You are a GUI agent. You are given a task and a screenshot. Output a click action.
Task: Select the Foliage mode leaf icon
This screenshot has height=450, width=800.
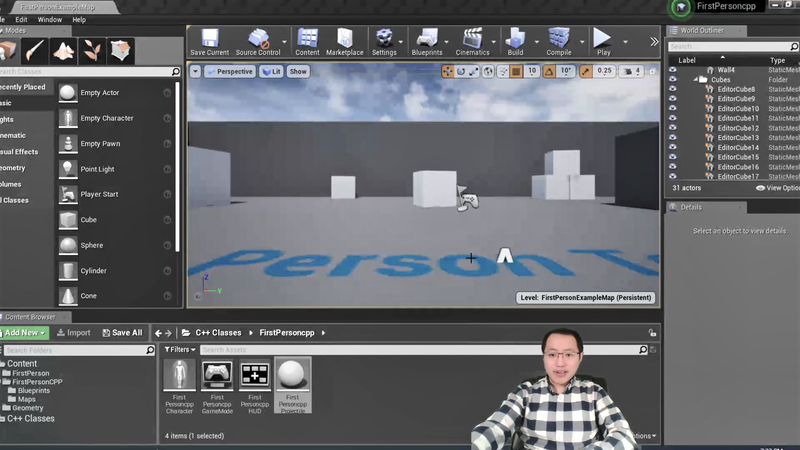pos(92,51)
